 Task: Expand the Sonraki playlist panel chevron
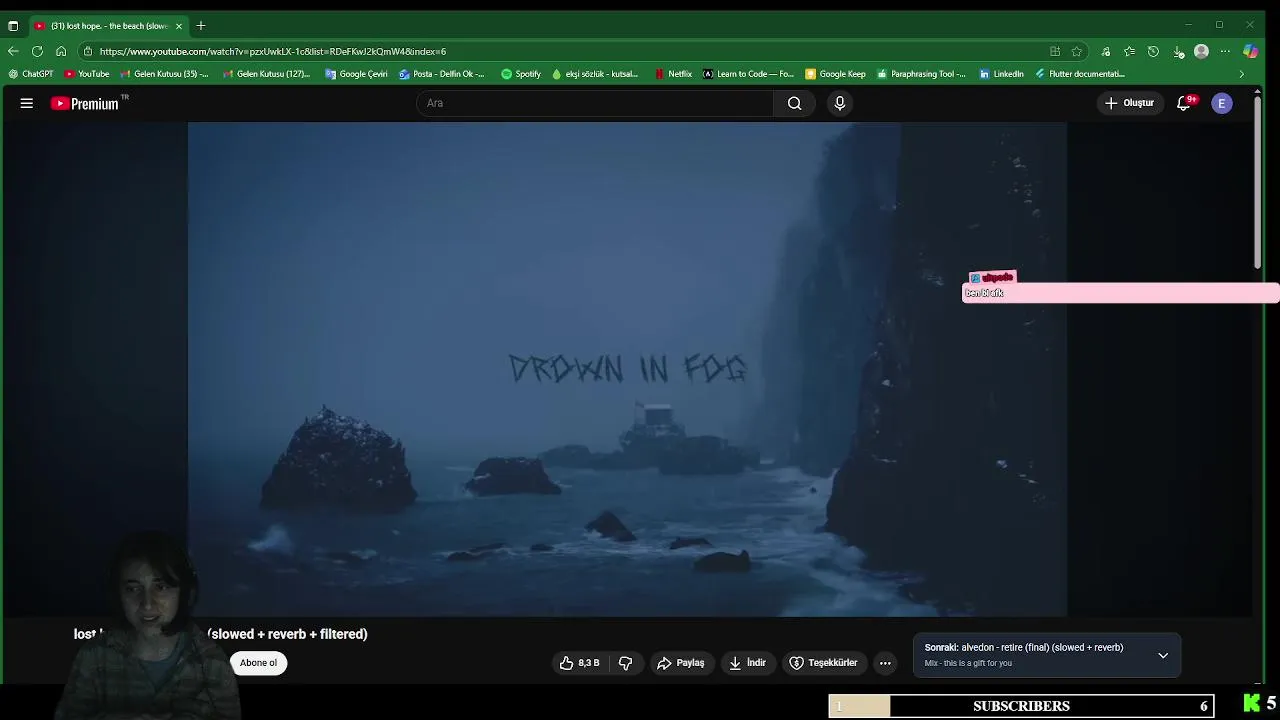[1163, 656]
